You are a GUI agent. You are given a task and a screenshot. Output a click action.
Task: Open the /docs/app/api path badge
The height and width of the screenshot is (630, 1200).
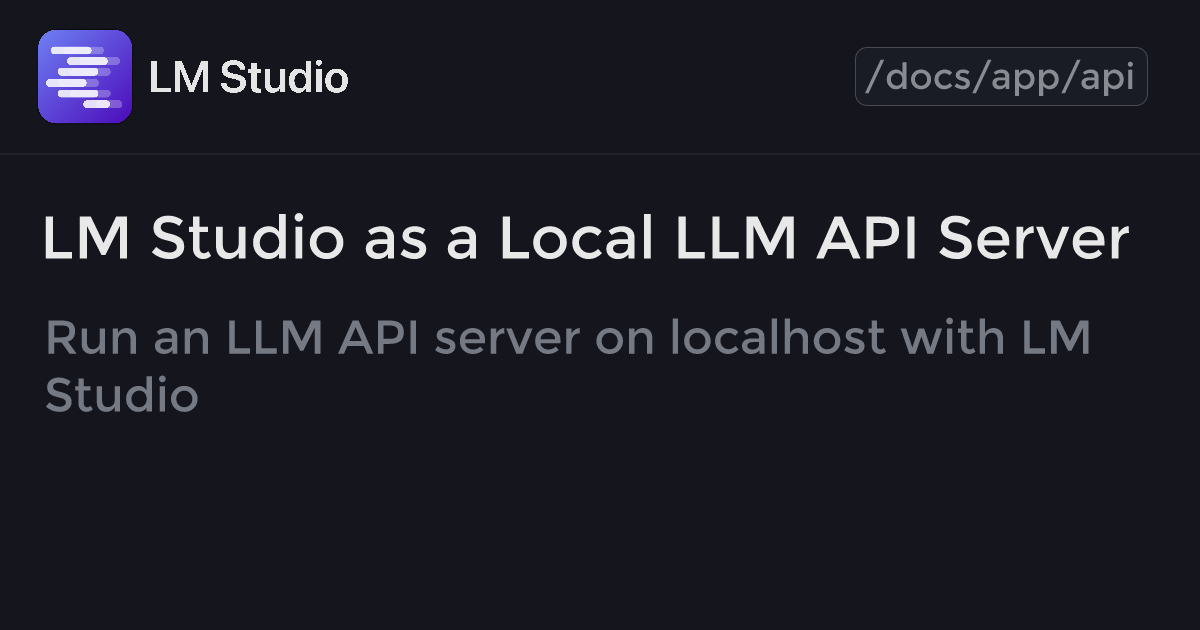(x=1001, y=77)
